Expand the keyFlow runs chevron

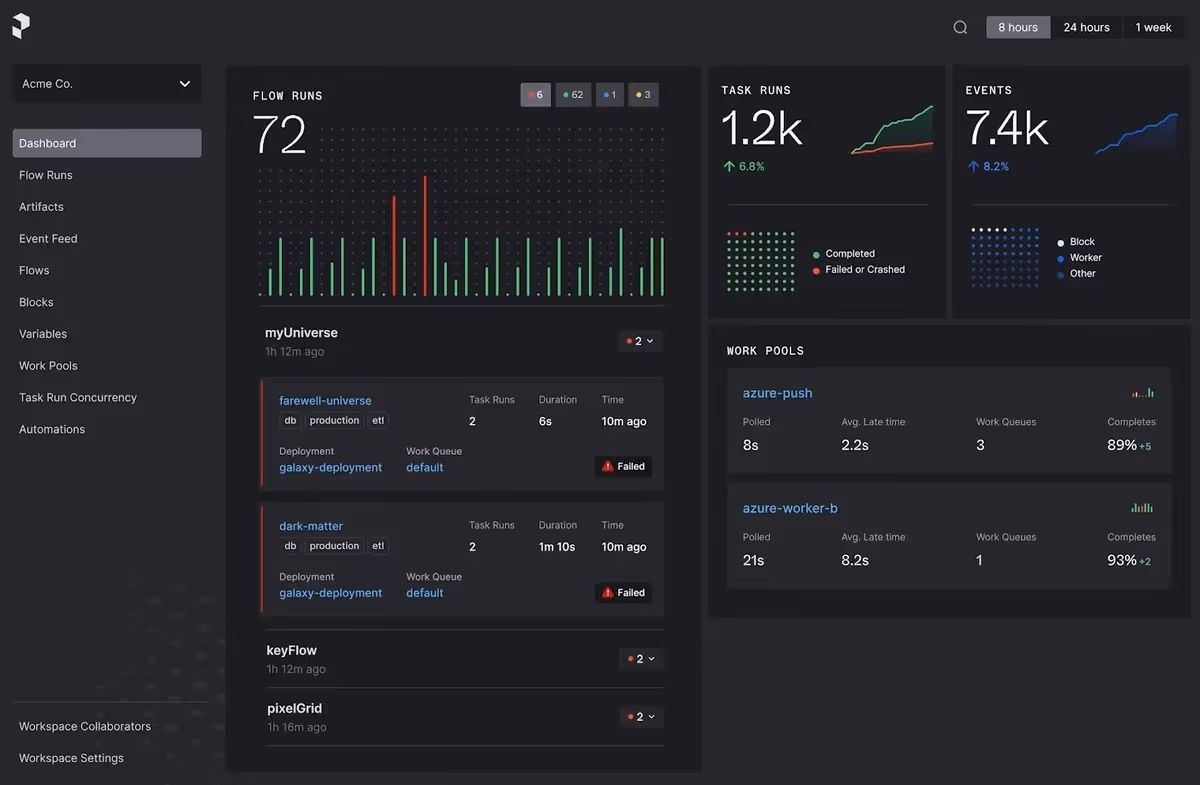tap(640, 659)
